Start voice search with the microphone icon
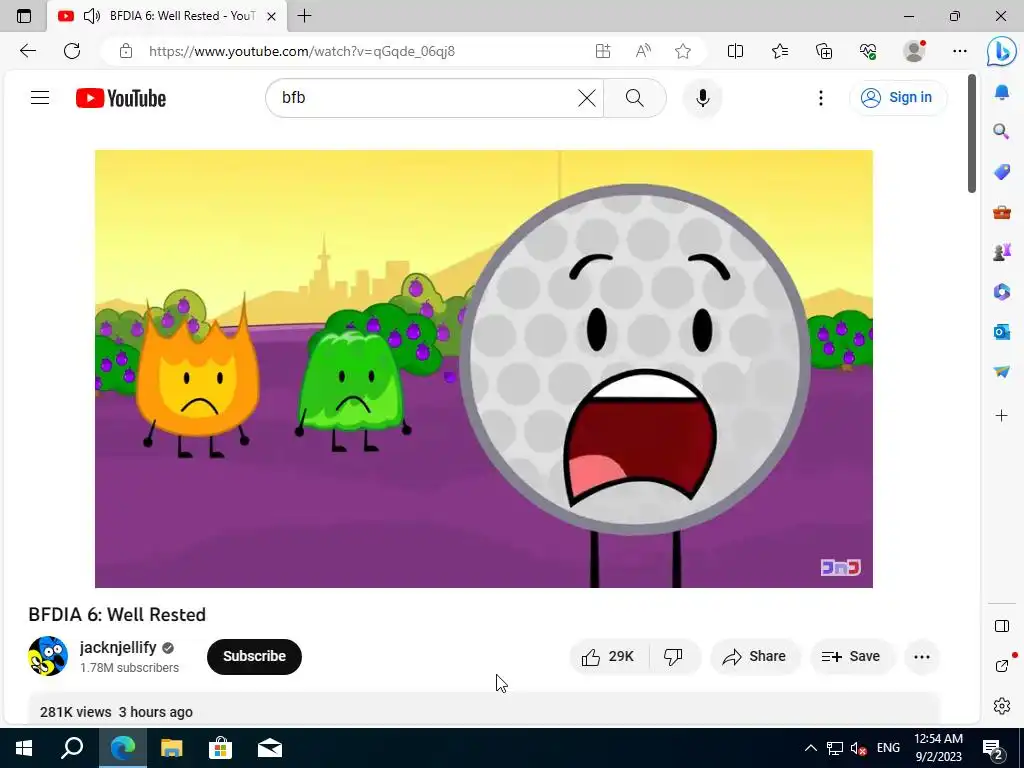1024x768 pixels. pos(703,98)
